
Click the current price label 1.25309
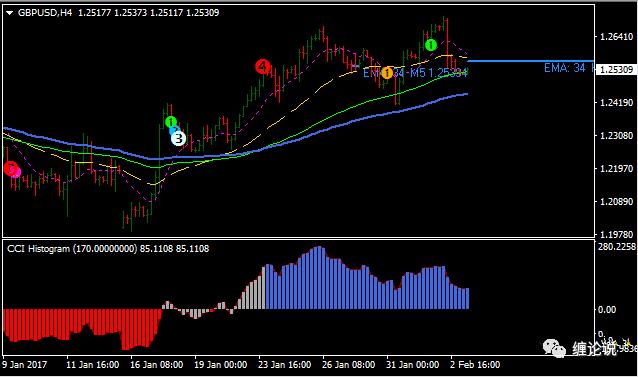616,70
